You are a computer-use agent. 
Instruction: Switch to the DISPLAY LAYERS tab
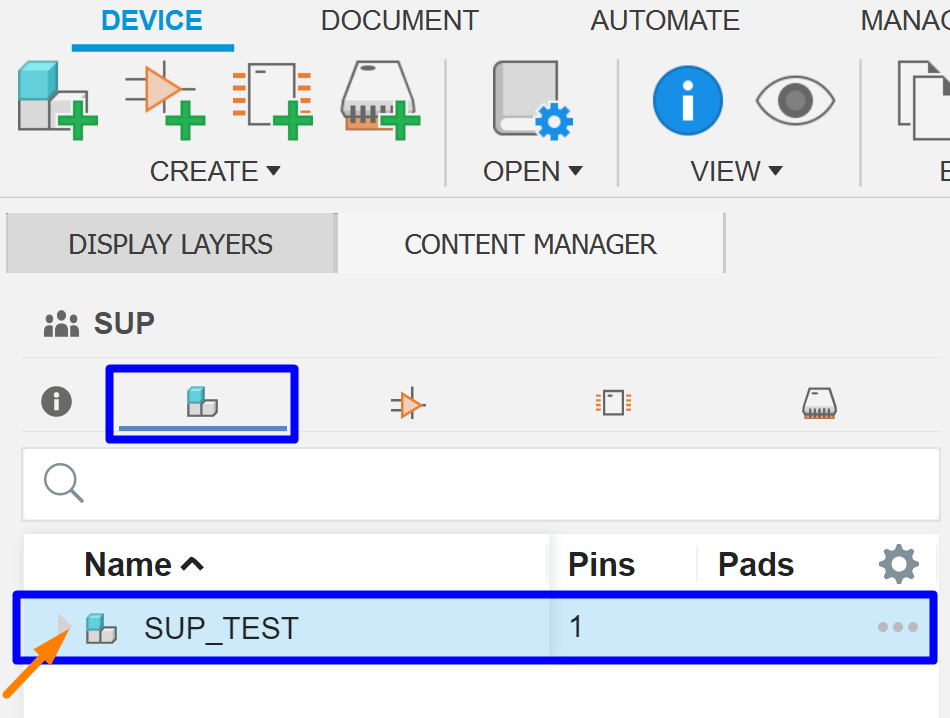170,243
